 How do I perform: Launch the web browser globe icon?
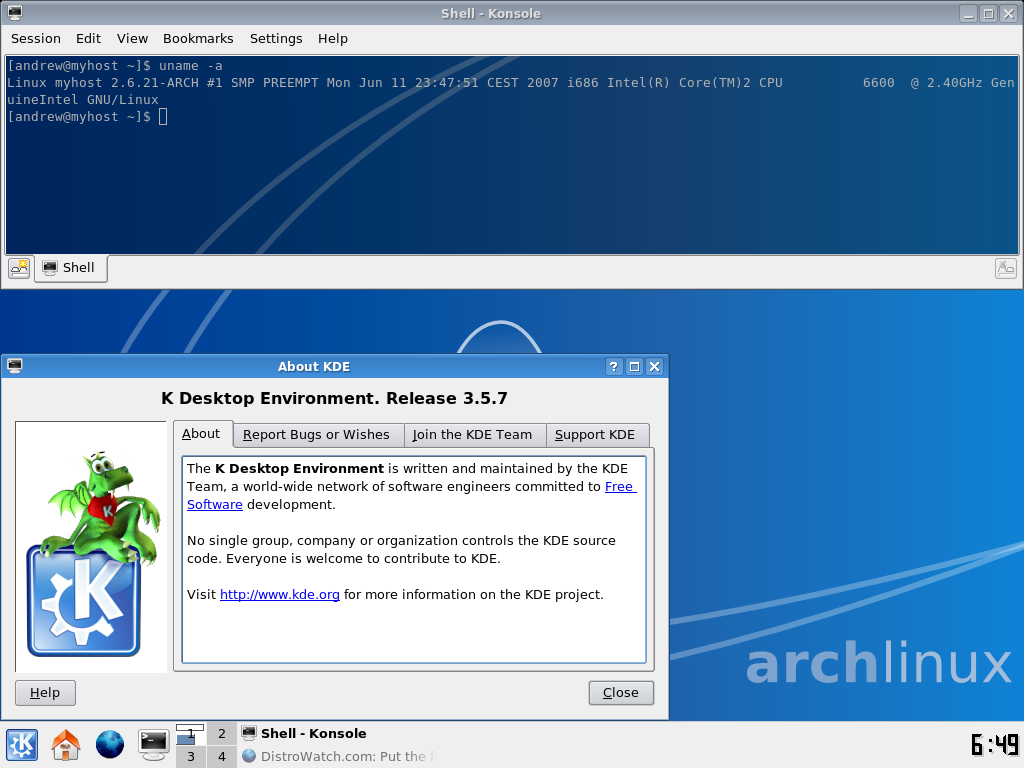pos(110,744)
